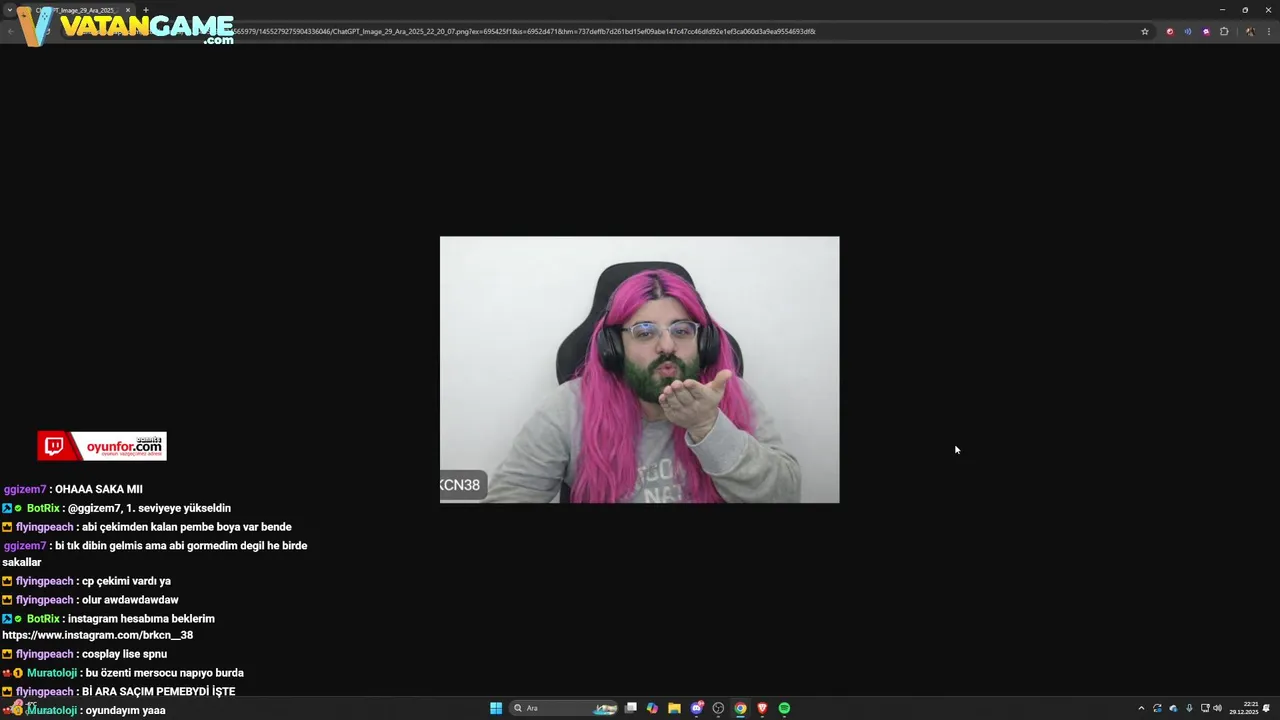
Task: Select the ChatGPT_Image_29_Ara_2025 tab
Action: point(77,10)
